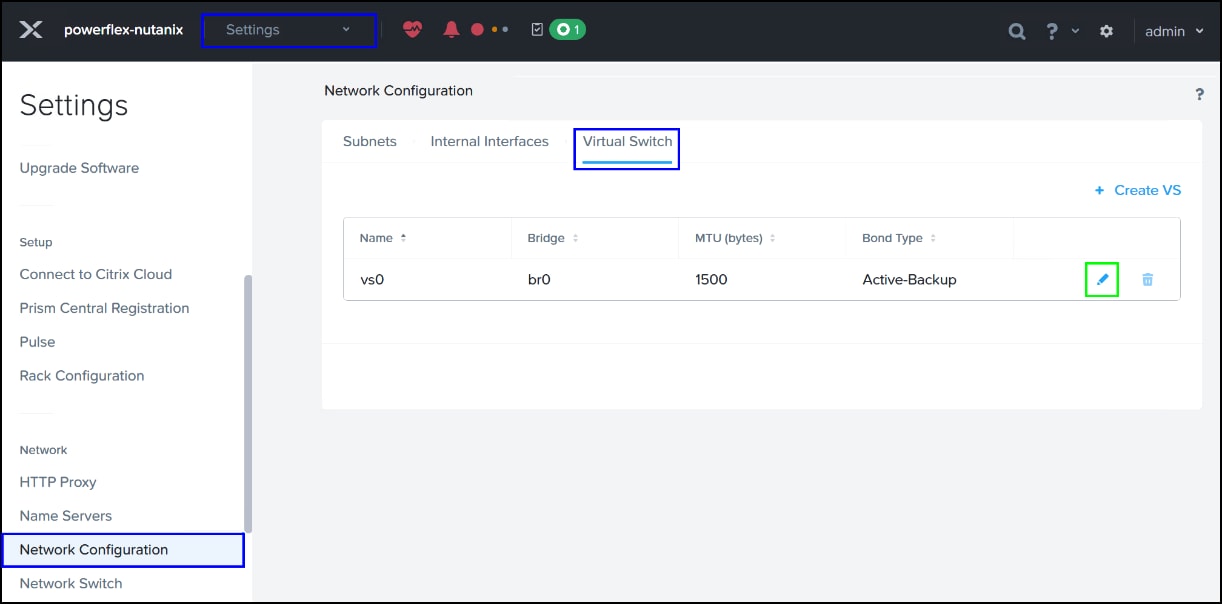Sort table by Name column
Screen dimensions: 1222x604
coord(383,238)
